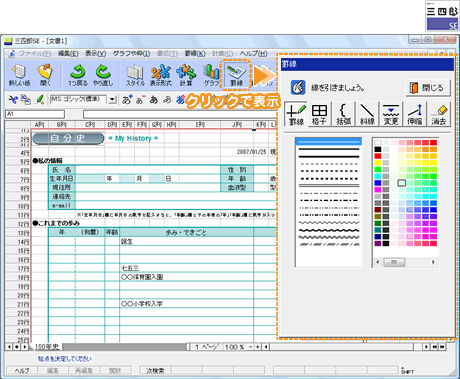Image resolution: width=460 pixels, height=379 pixels.
Task: Click the formula input bar right of A1
Action: click(180, 114)
